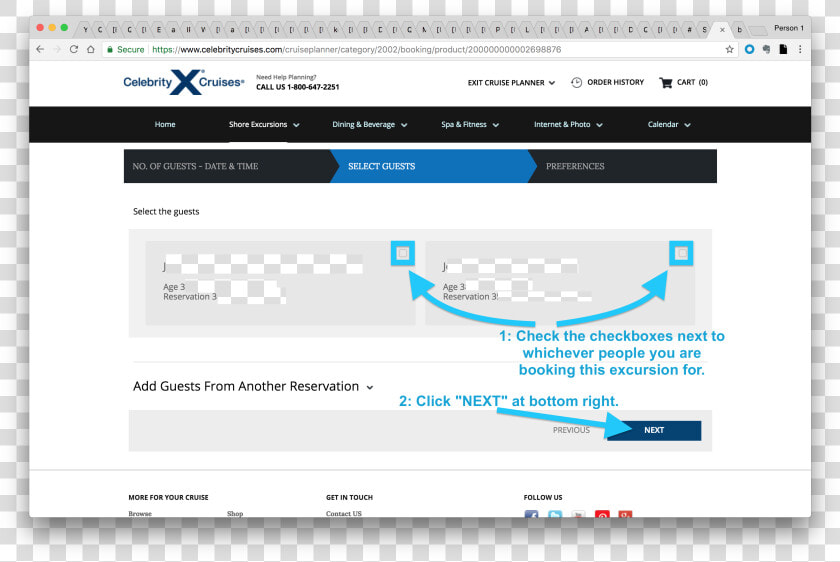Click the 'FOLLOW US' footer heading
This screenshot has width=840, height=562.
tap(543, 497)
